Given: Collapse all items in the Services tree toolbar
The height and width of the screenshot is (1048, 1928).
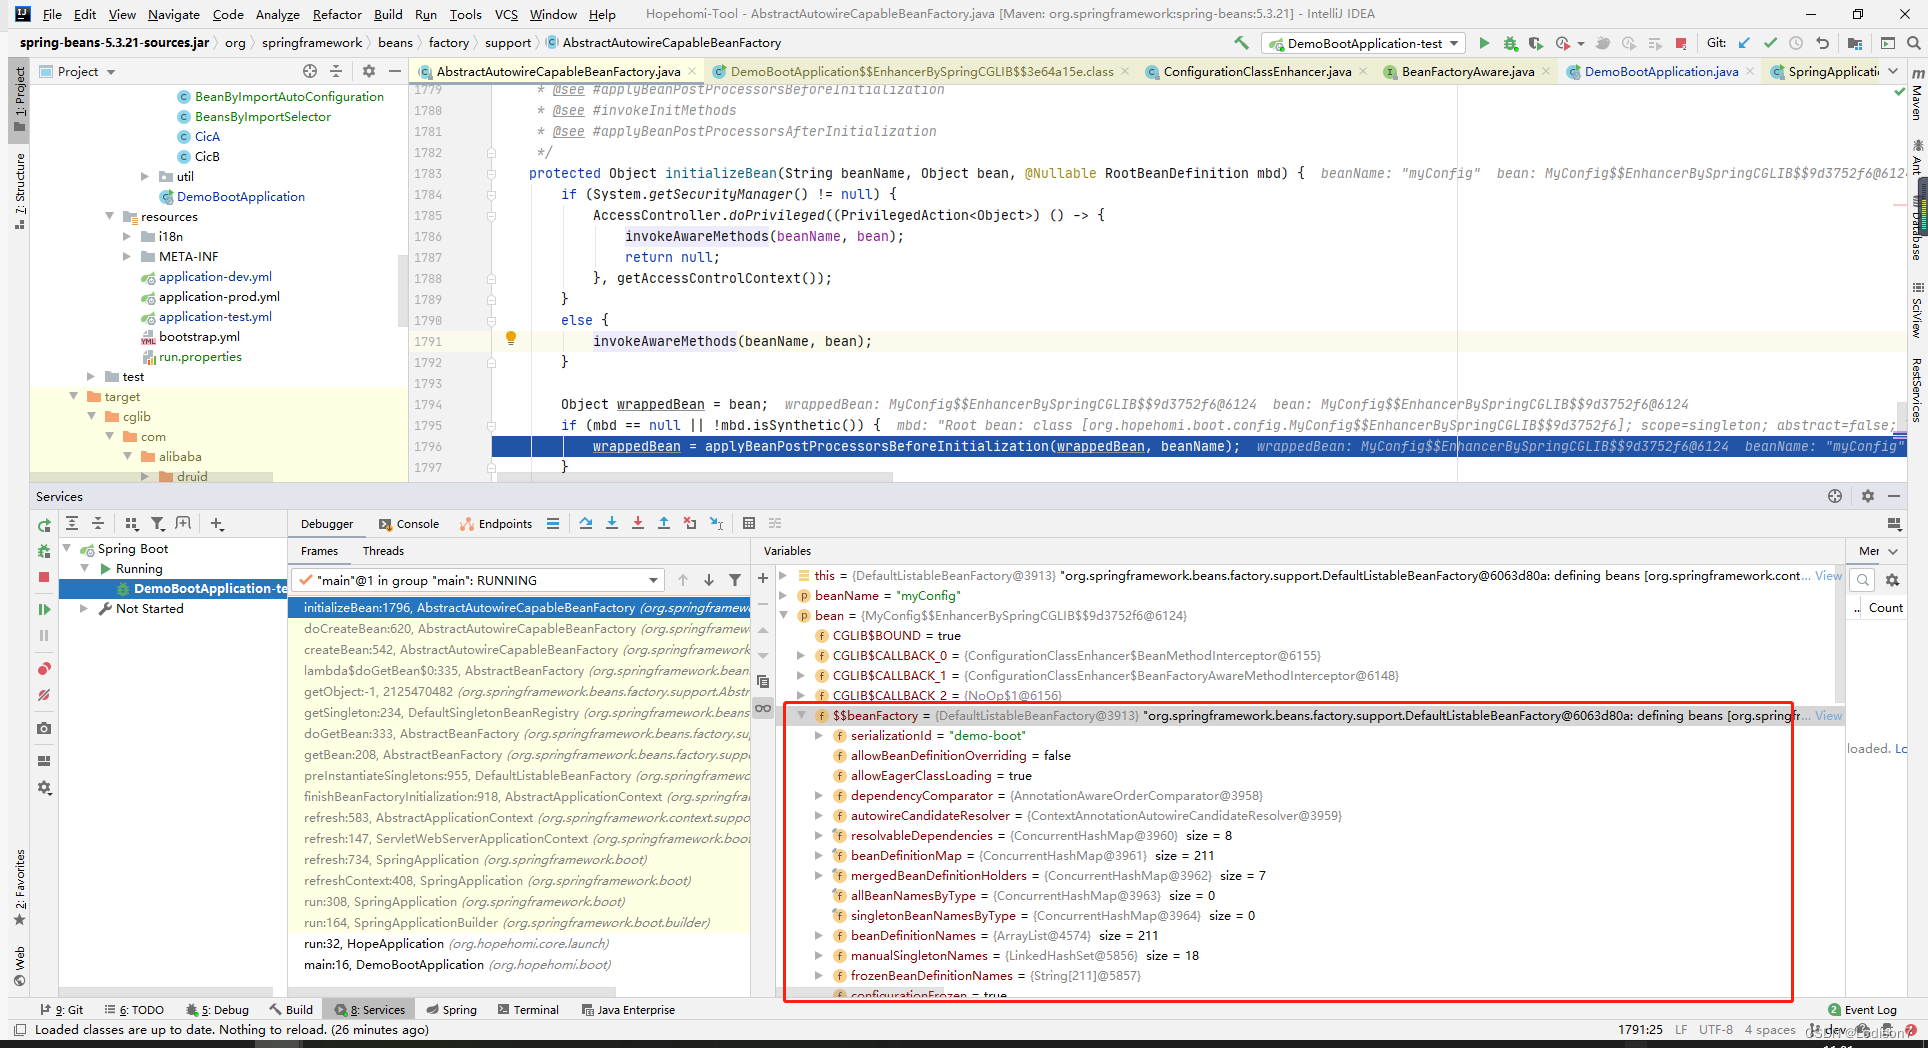Looking at the screenshot, I should pos(98,523).
